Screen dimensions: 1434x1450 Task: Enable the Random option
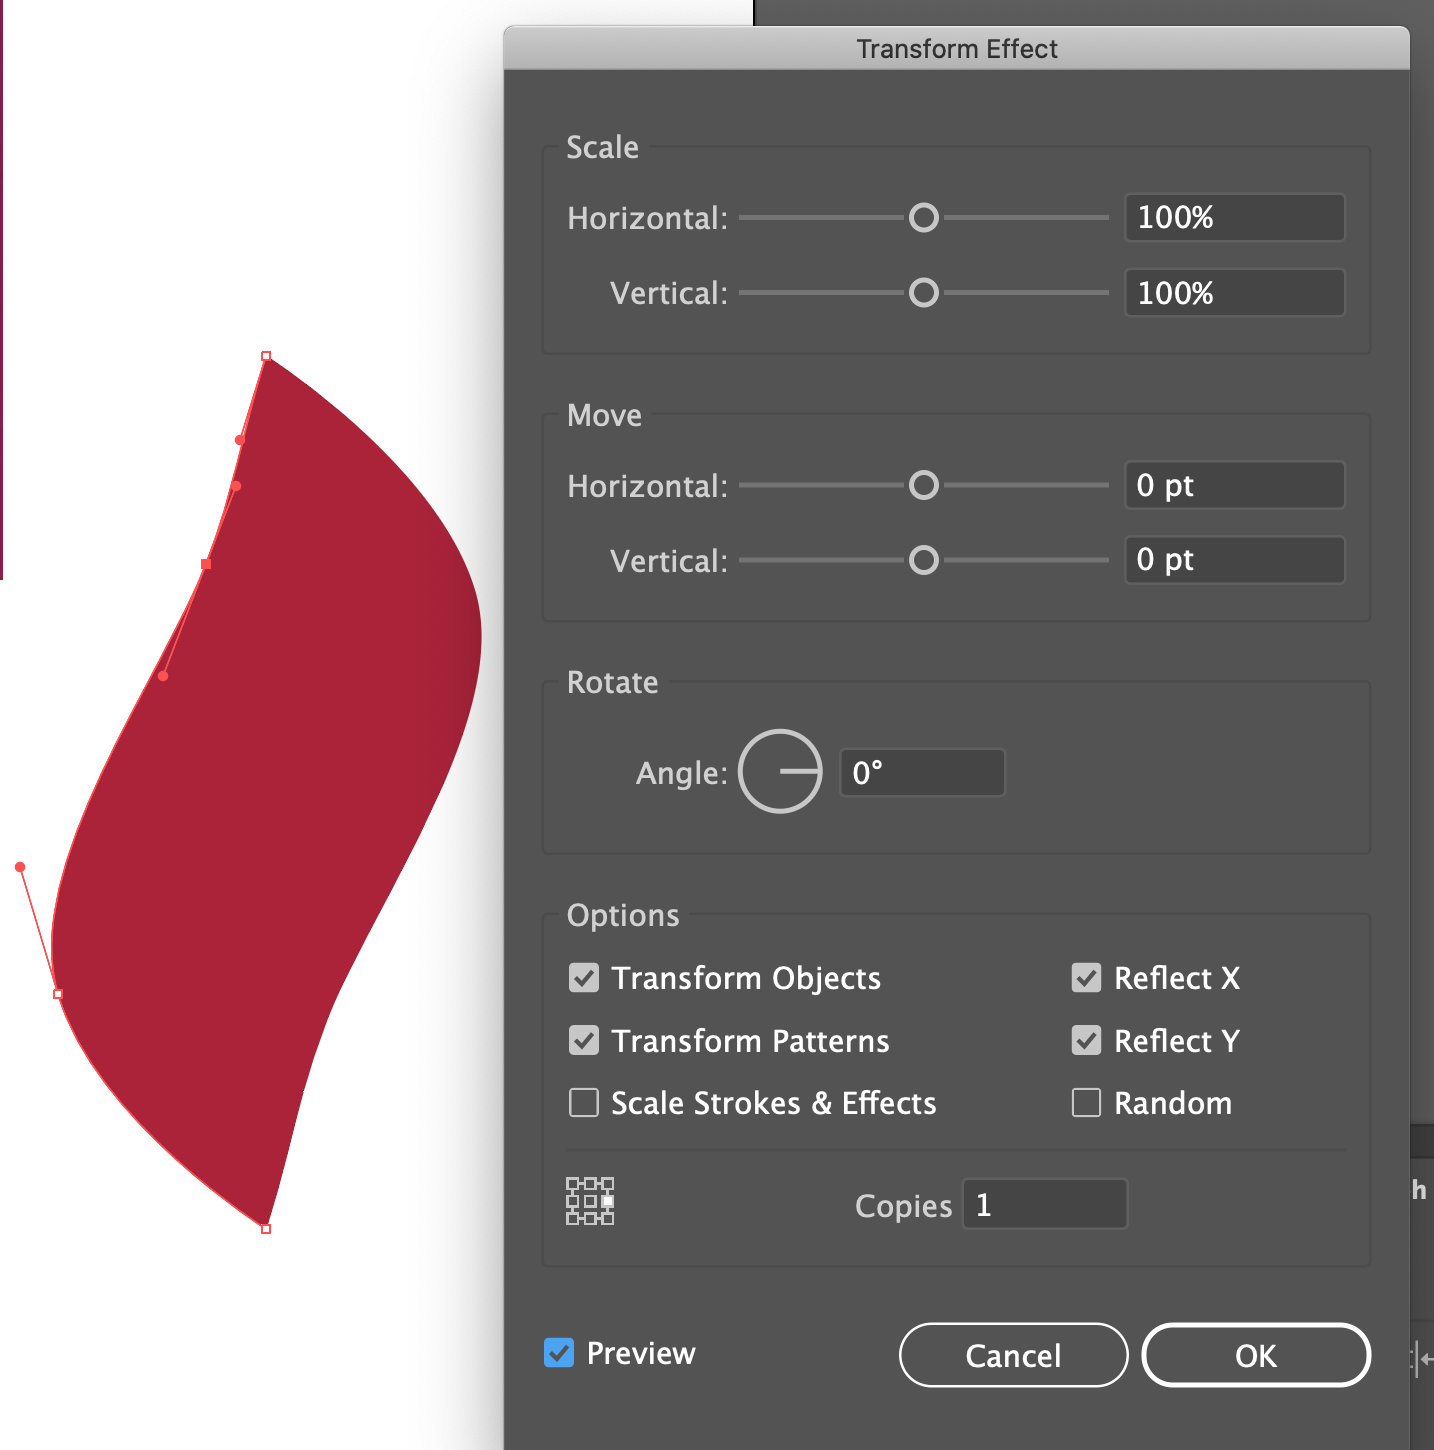1087,1102
